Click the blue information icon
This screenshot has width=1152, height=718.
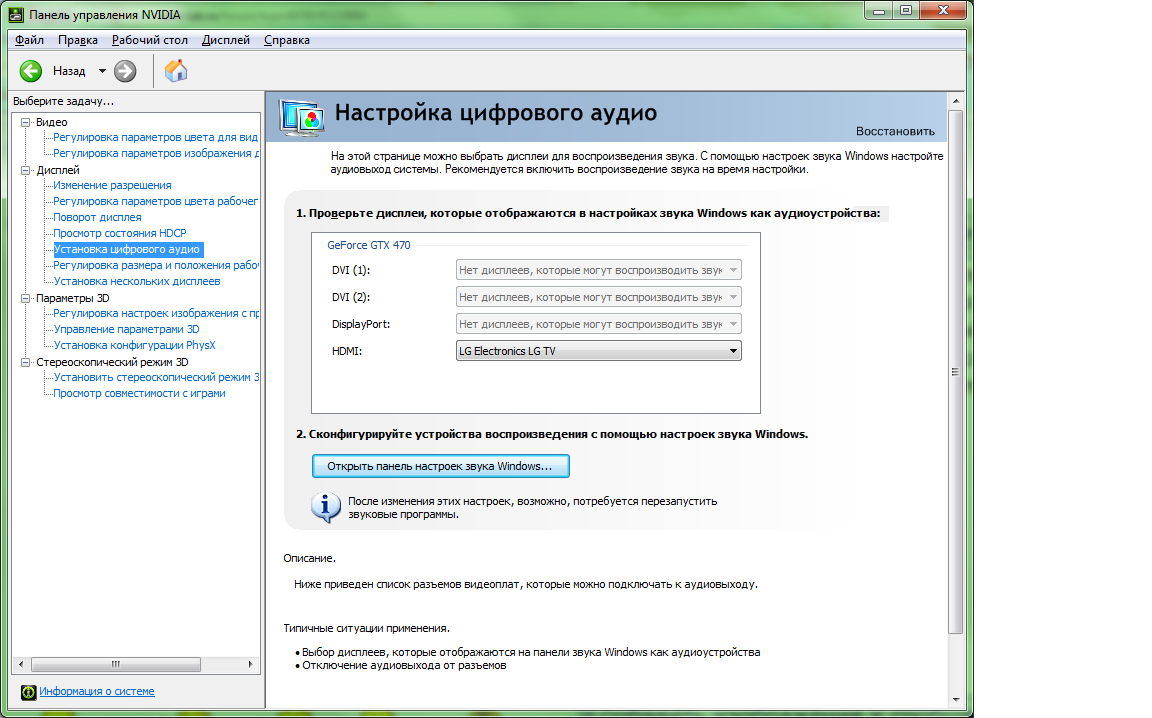(325, 507)
